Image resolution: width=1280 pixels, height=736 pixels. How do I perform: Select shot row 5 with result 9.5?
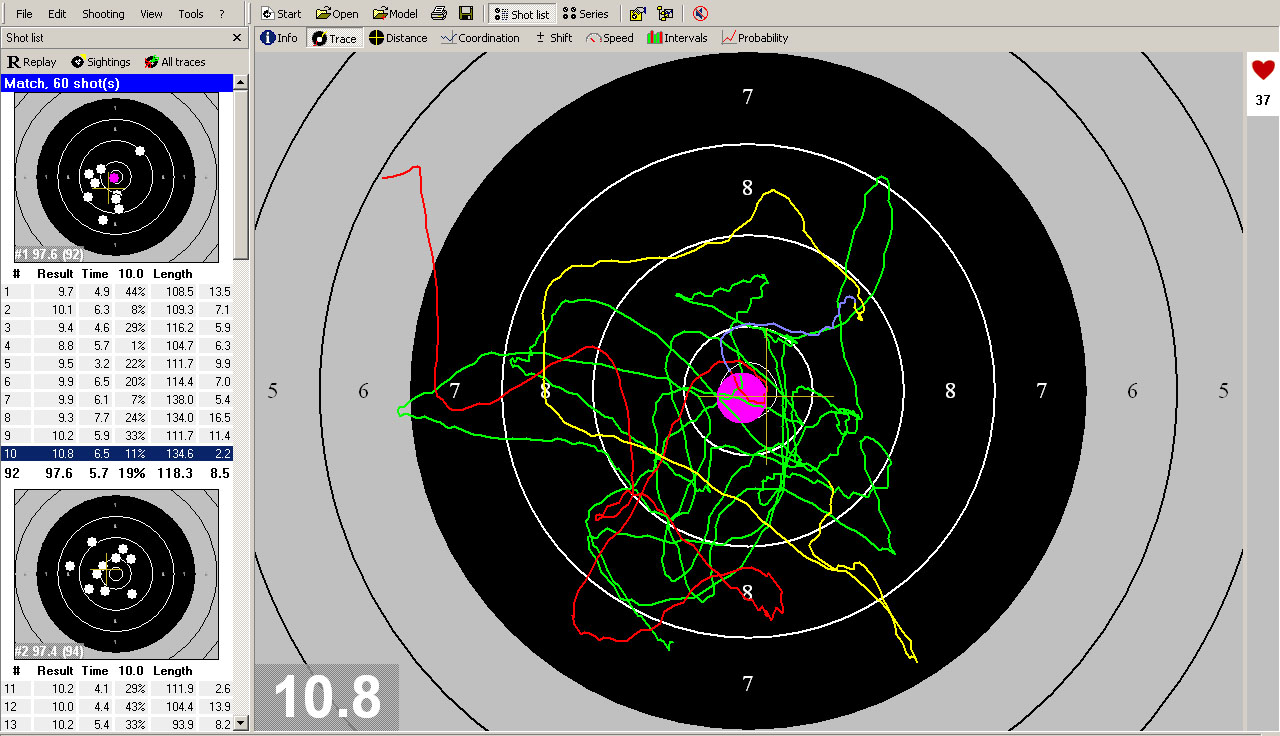(116, 364)
